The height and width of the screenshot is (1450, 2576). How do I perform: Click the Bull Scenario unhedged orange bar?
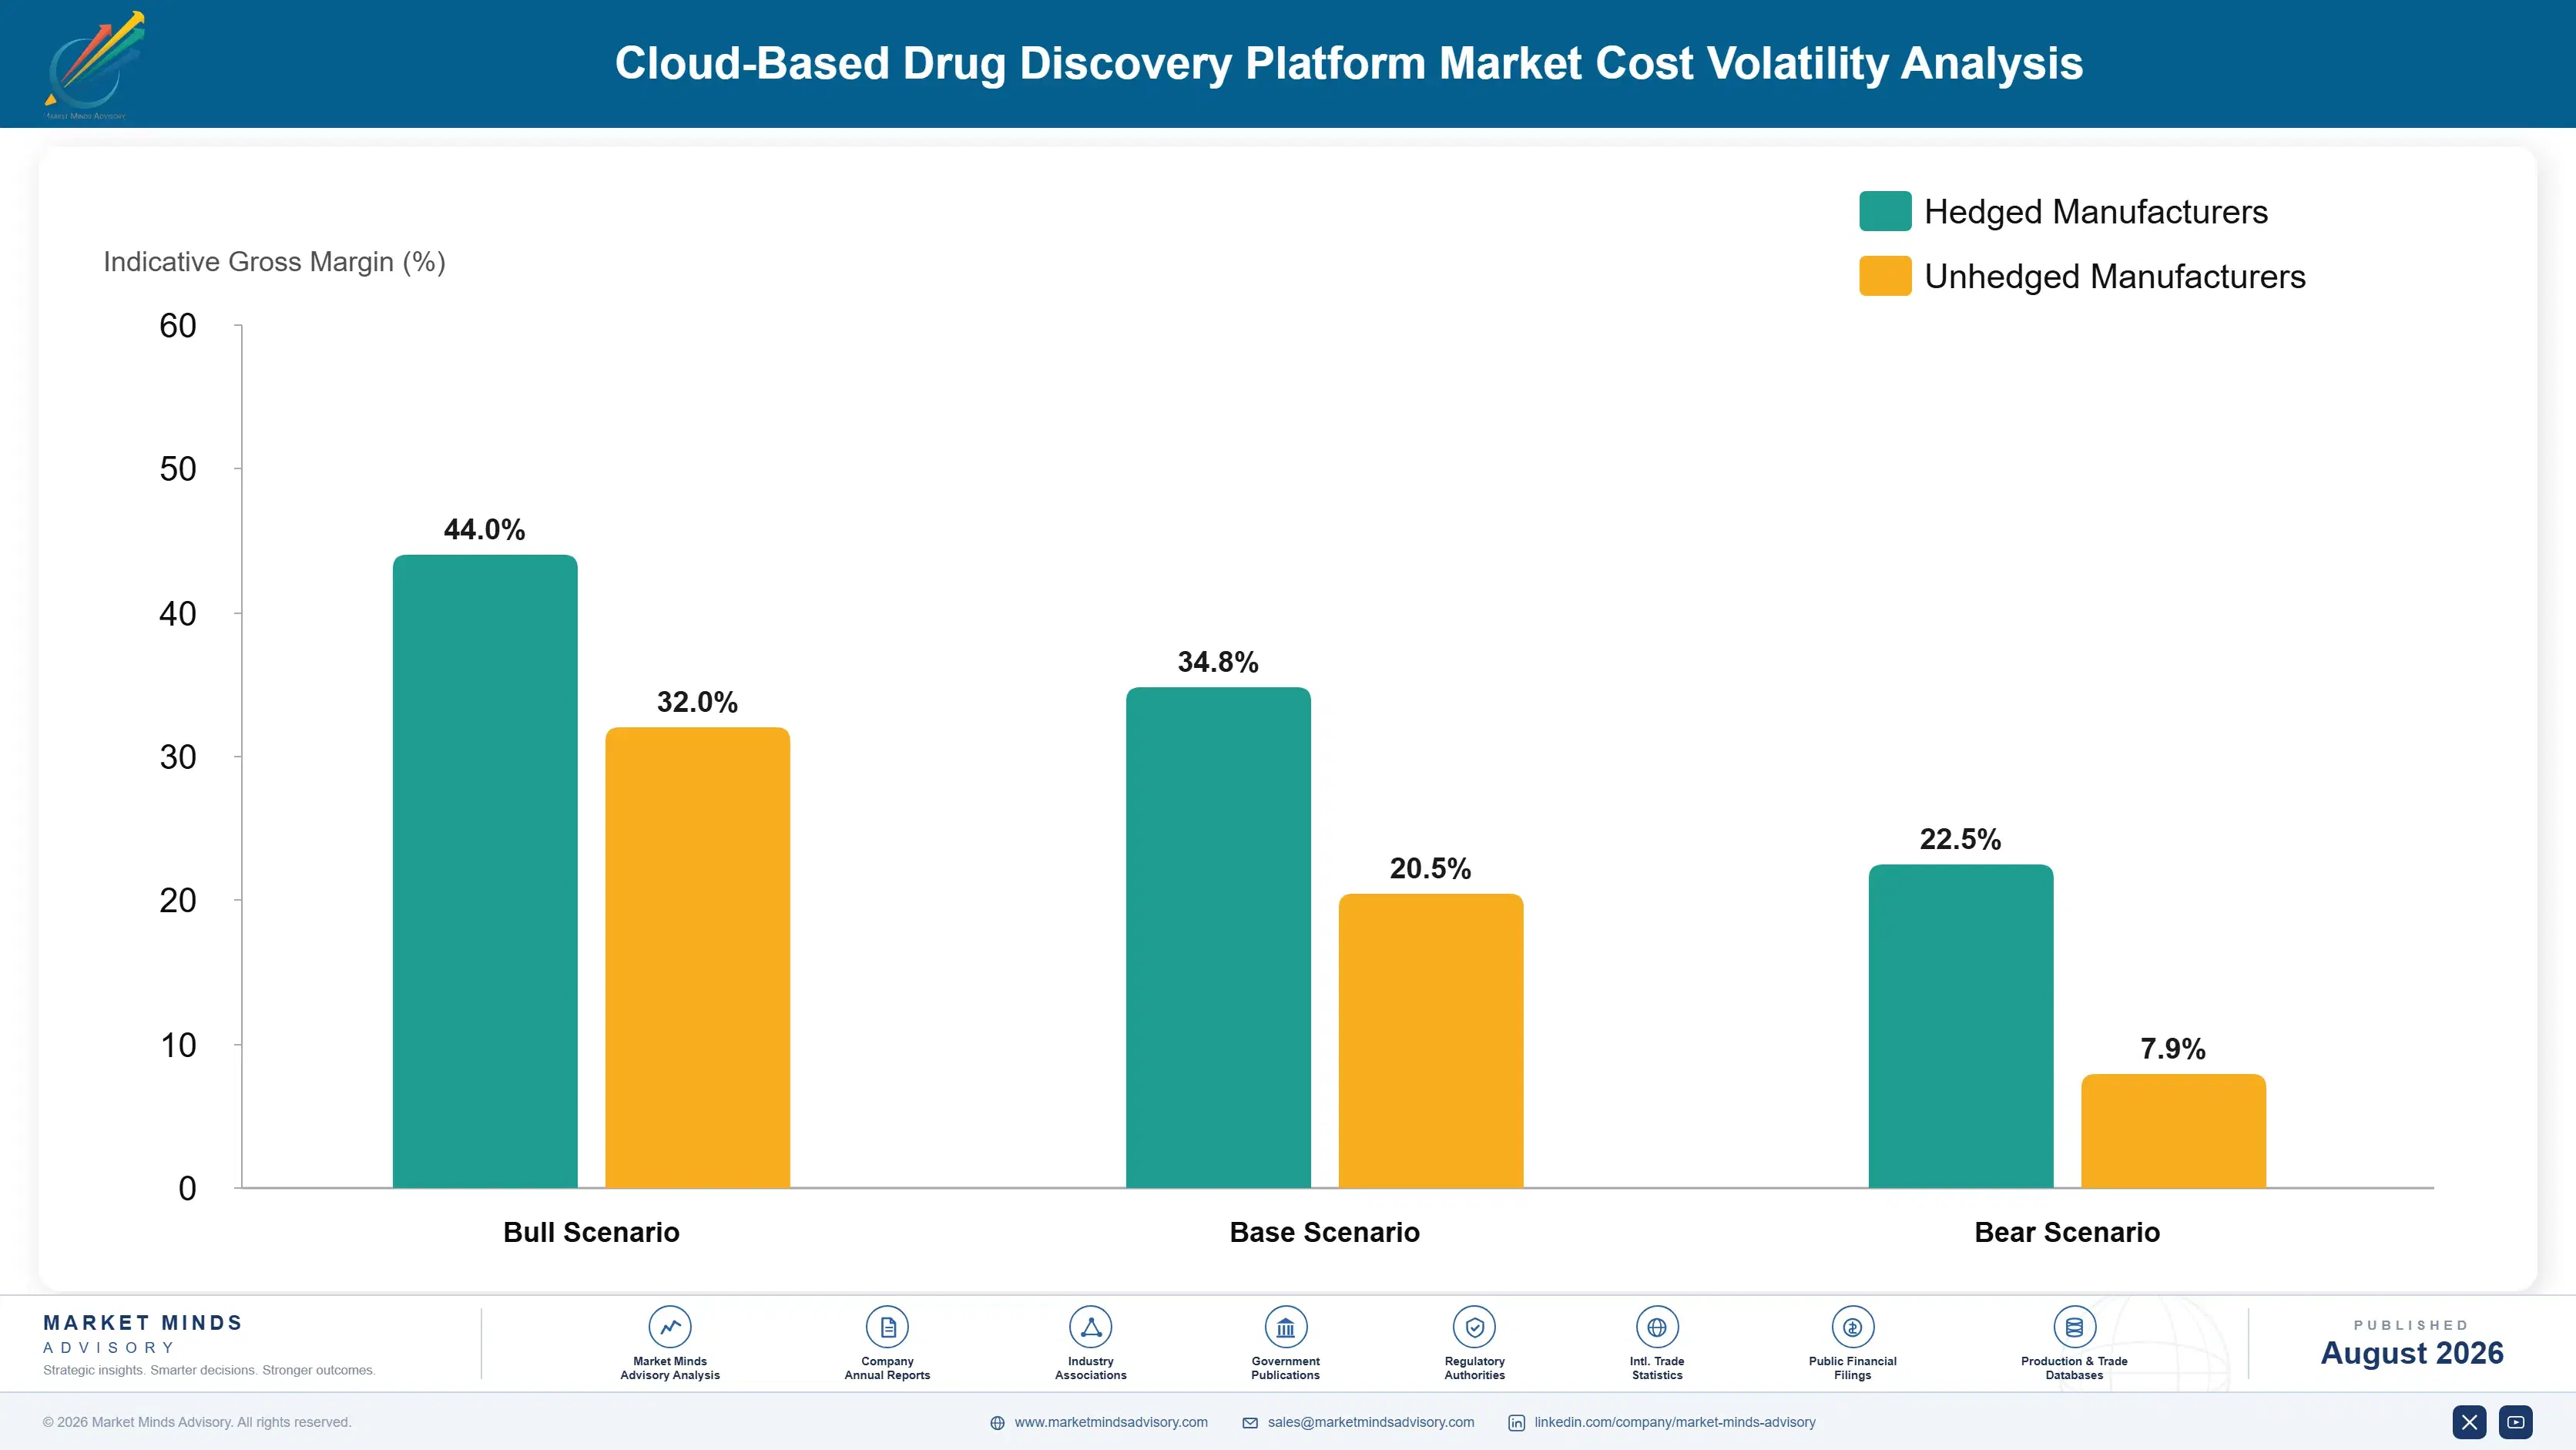[x=697, y=957]
